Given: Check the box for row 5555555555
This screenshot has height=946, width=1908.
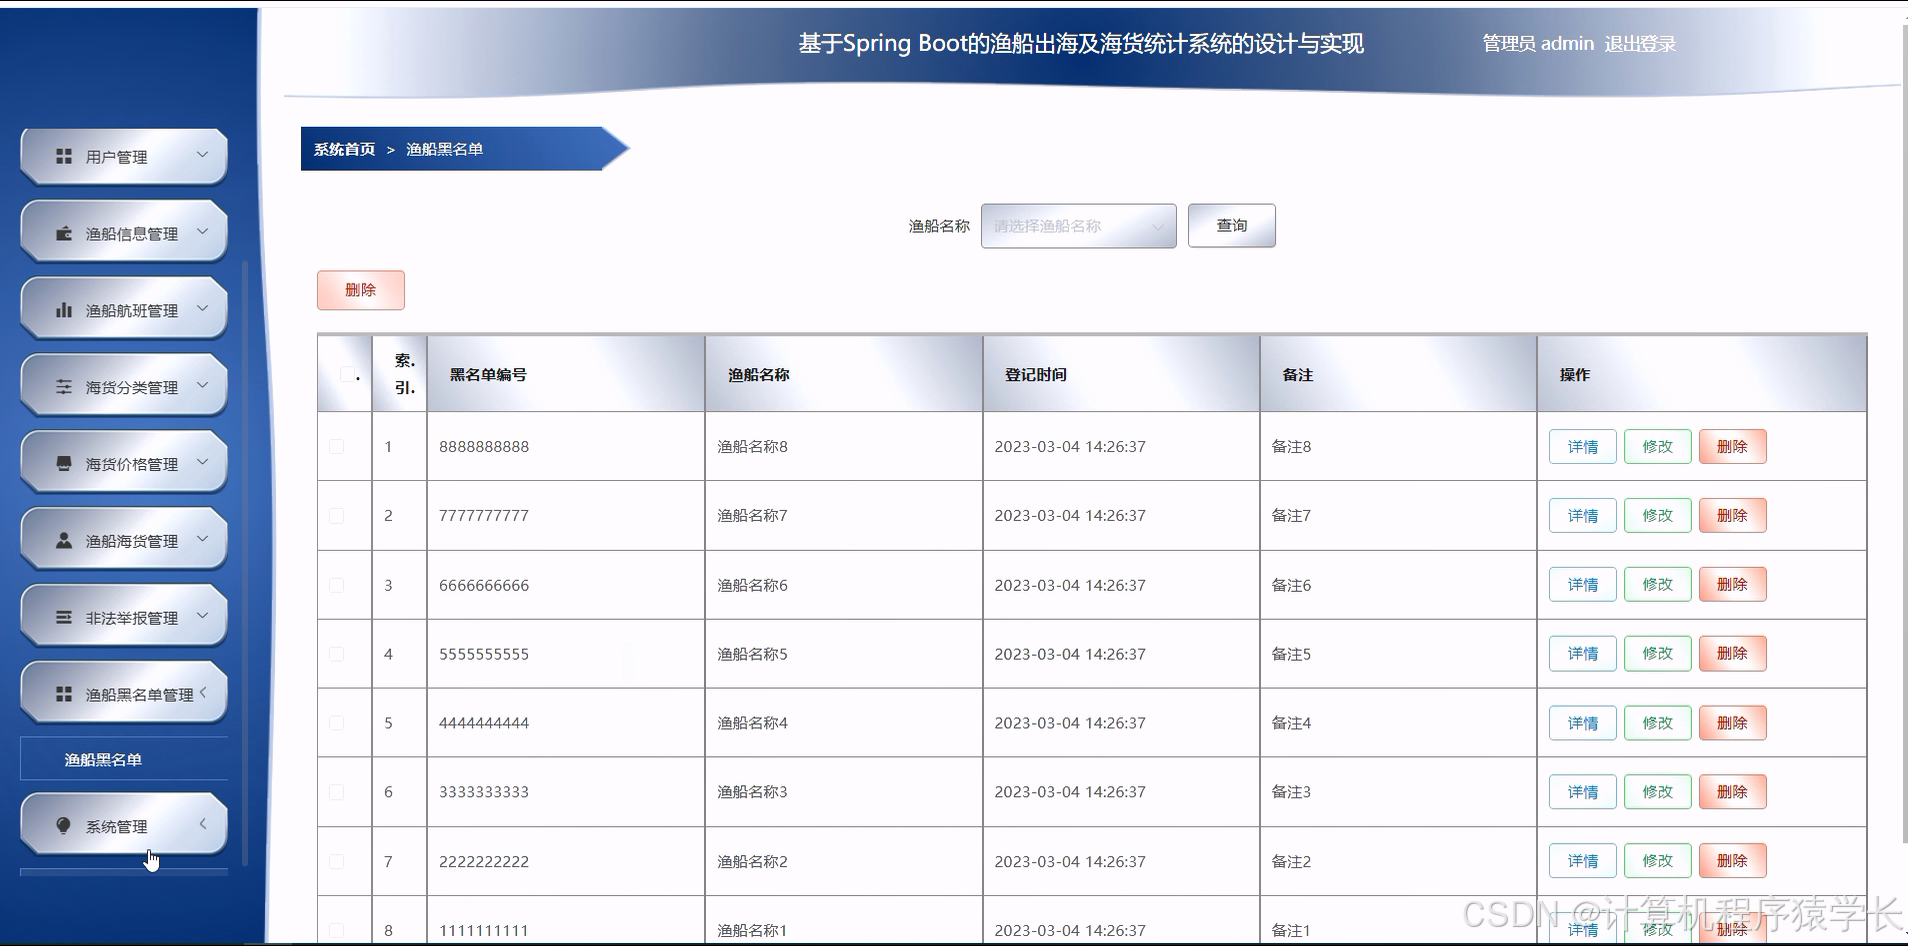Looking at the screenshot, I should pos(336,654).
